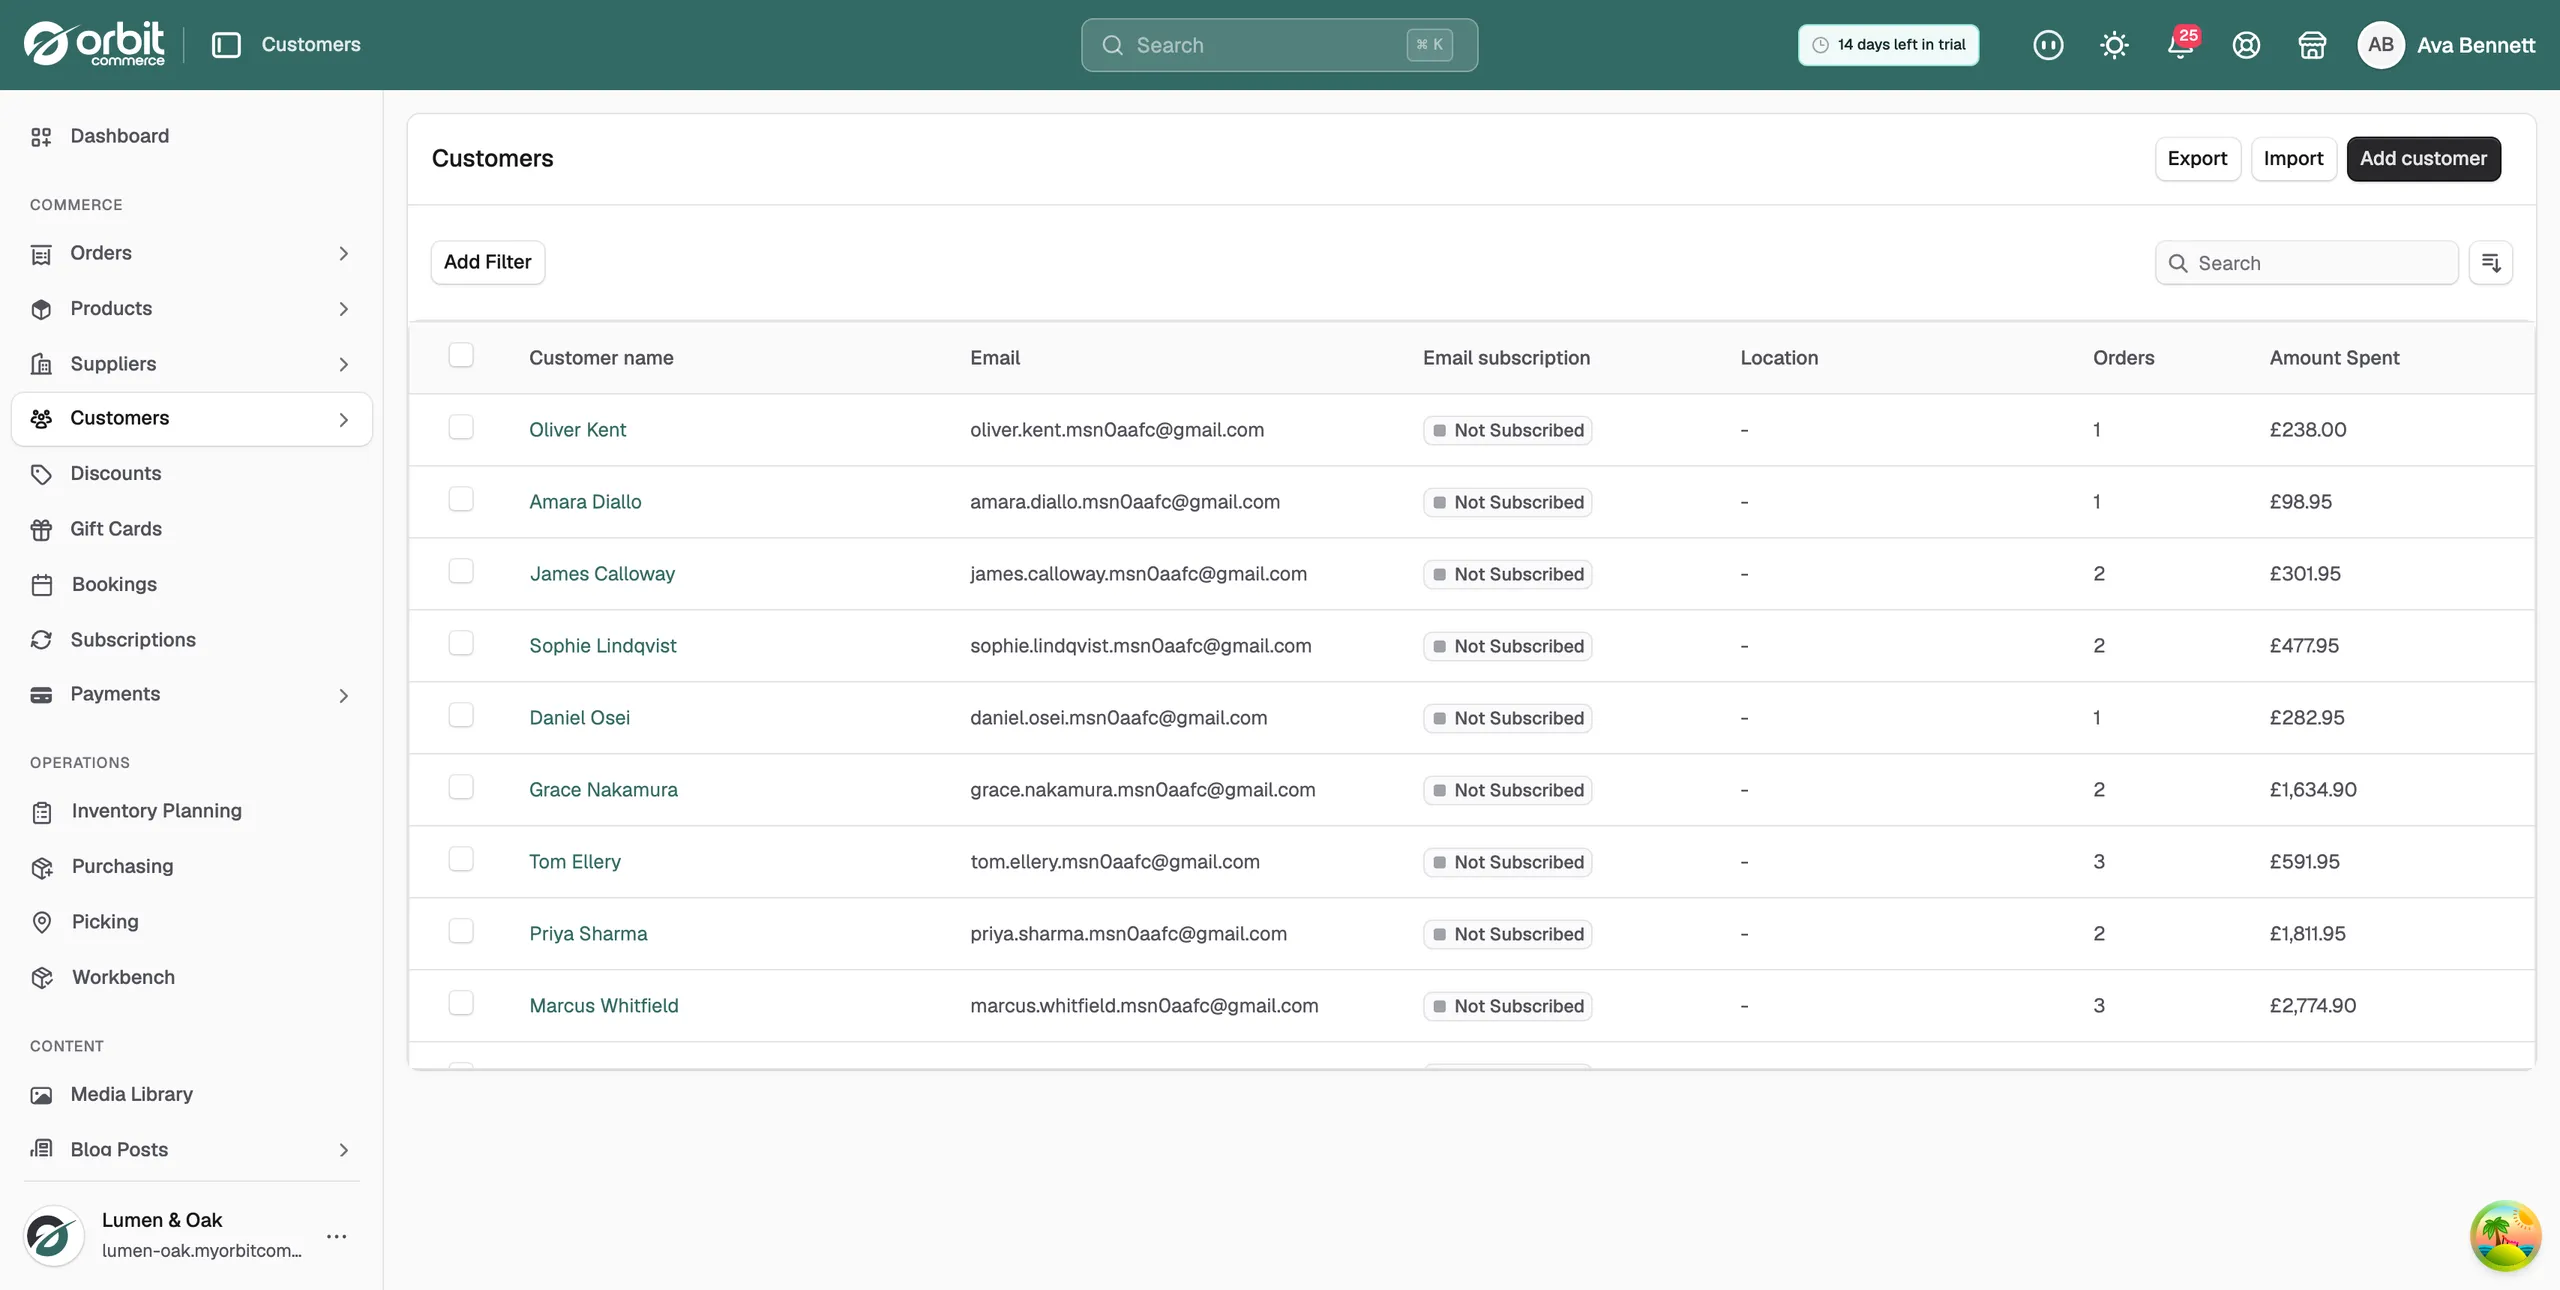Click the Payments card icon

click(41, 695)
